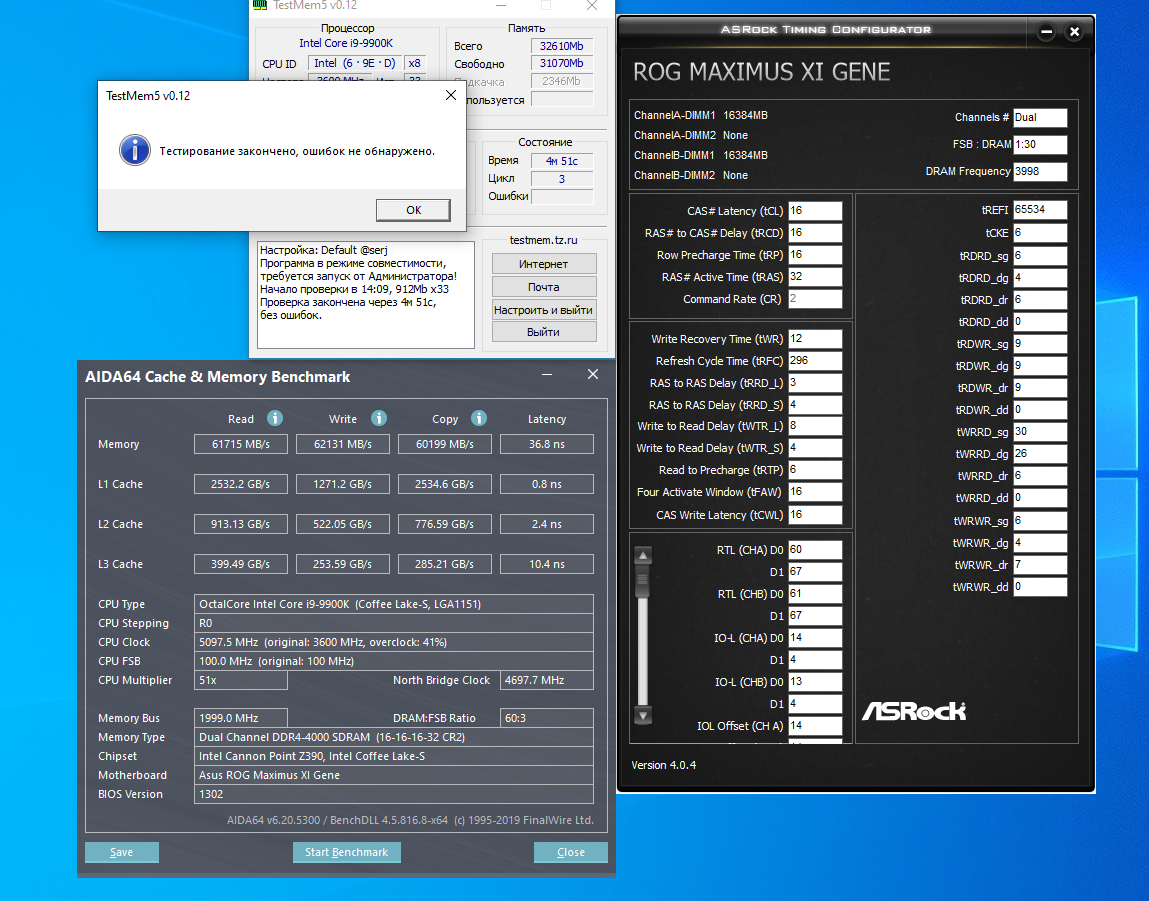Click the Memory Type field DDR4-4000
1149x901 pixels.
point(394,737)
